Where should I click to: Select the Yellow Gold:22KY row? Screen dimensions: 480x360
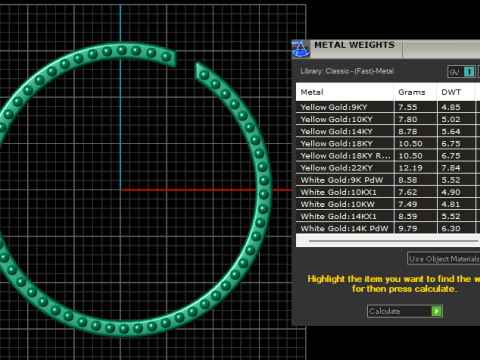click(x=388, y=168)
